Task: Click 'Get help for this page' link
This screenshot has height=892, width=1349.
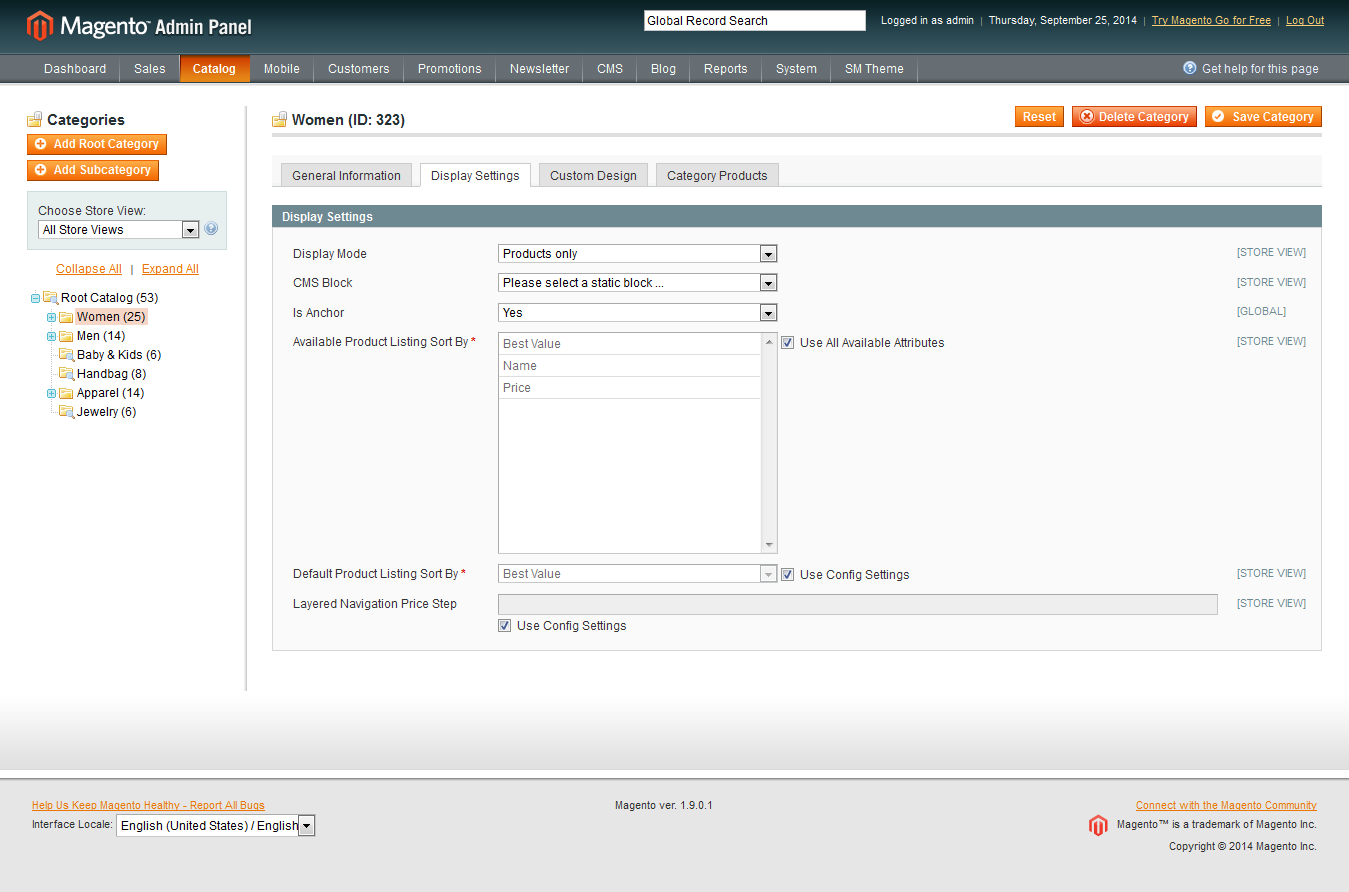Action: (1260, 69)
